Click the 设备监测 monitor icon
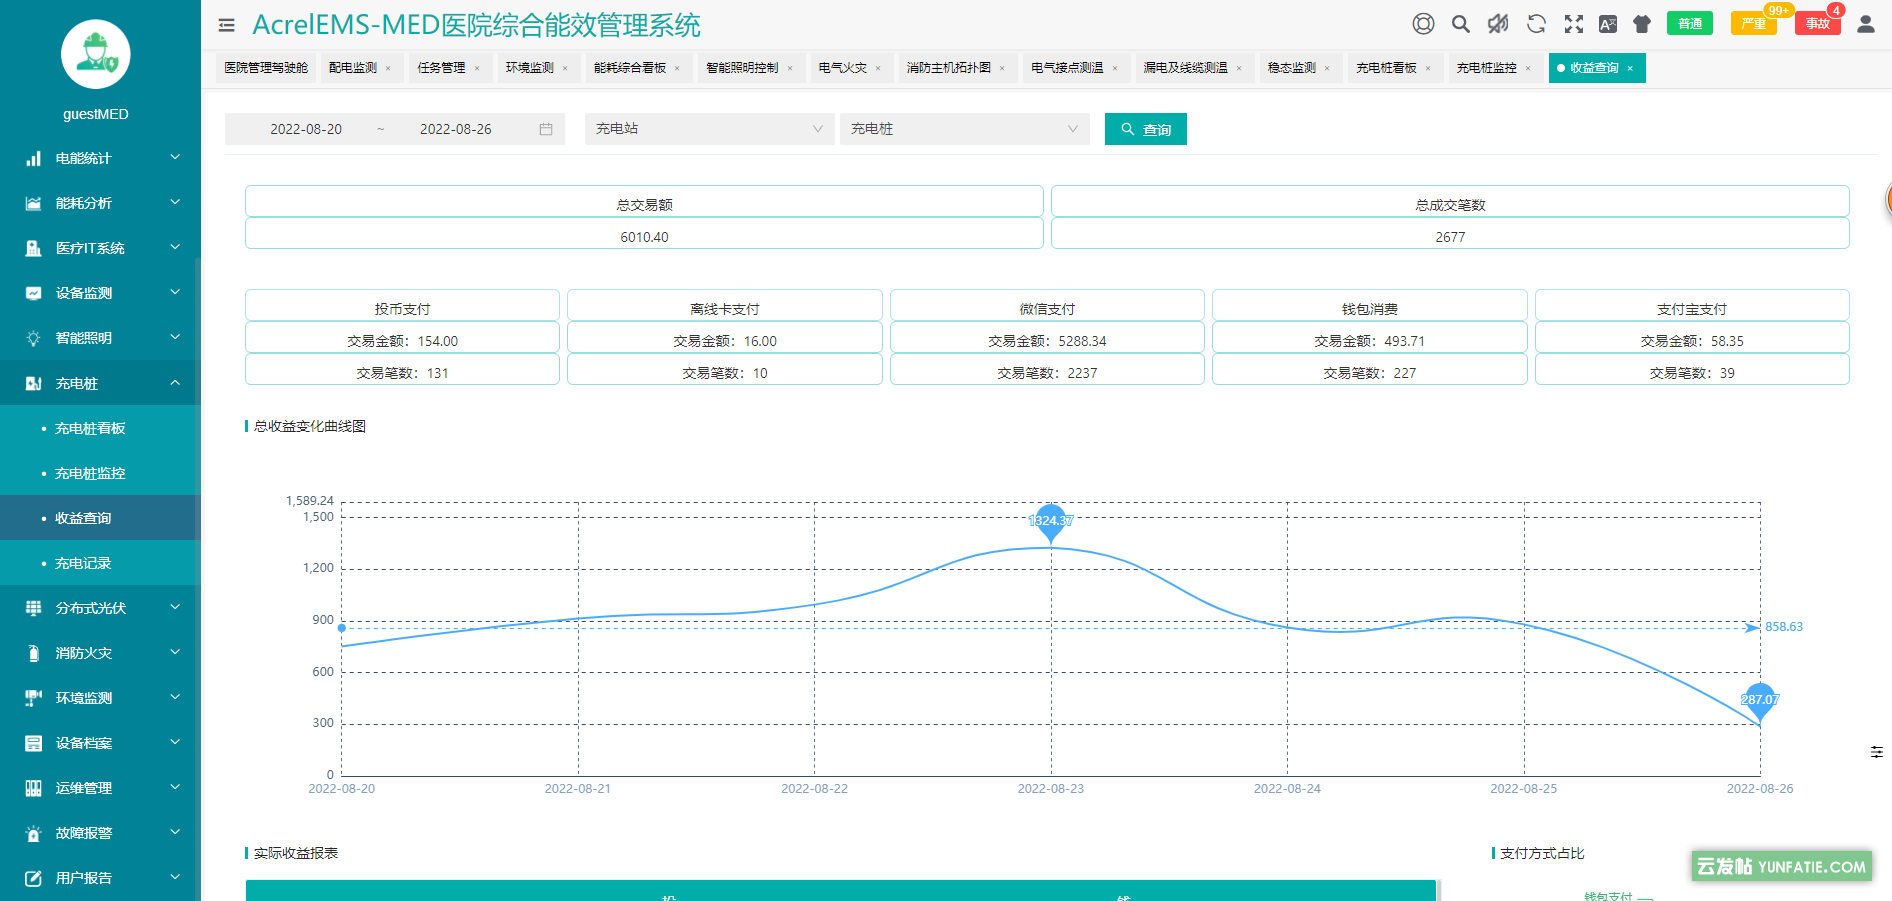 pyautogui.click(x=33, y=293)
